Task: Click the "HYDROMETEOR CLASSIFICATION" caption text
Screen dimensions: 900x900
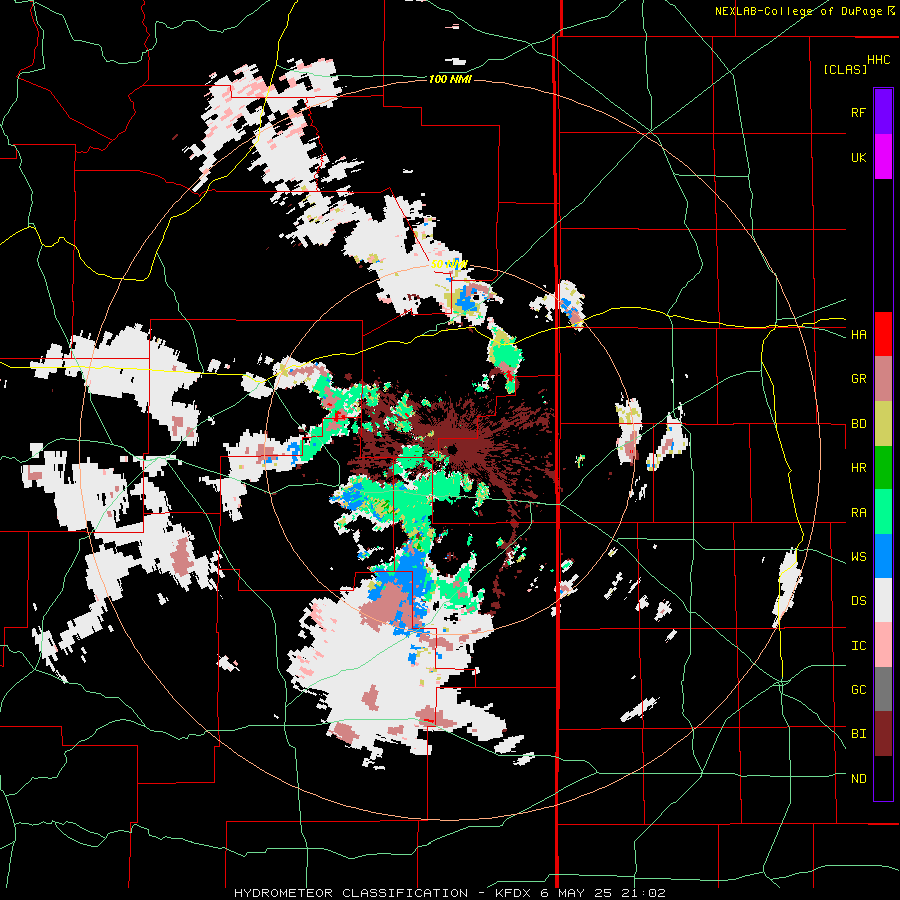Action: (x=351, y=893)
